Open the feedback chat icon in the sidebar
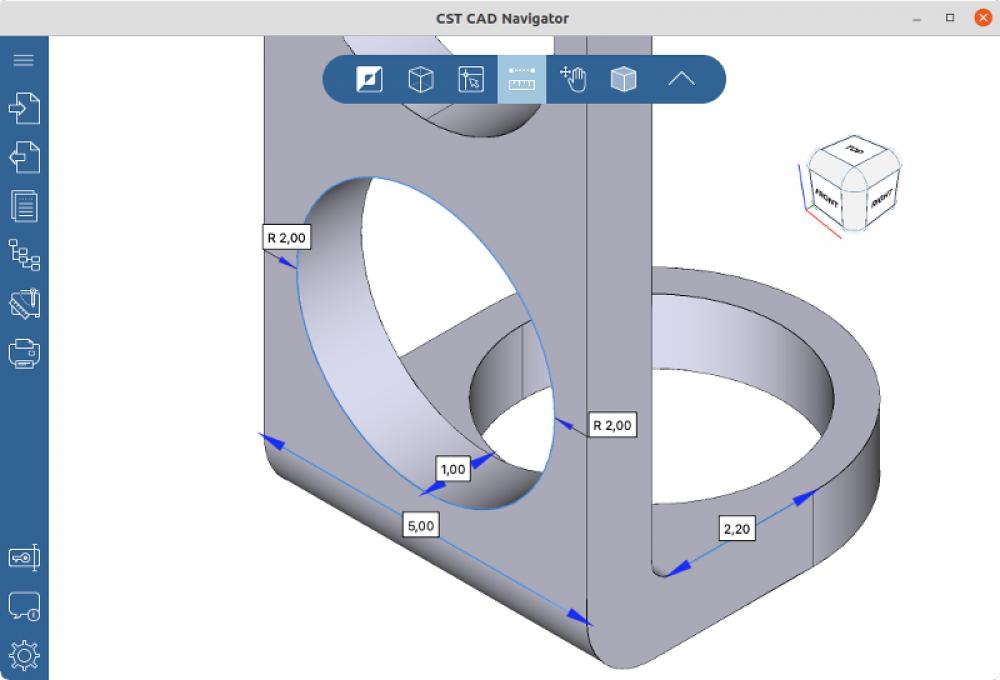The width and height of the screenshot is (1000, 680). pos(24,605)
